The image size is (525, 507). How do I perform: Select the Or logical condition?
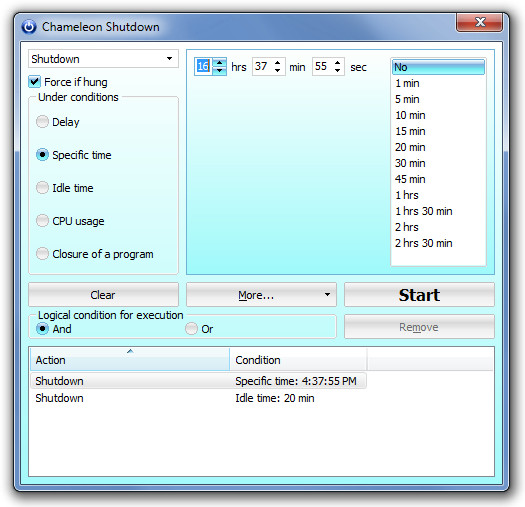(191, 329)
